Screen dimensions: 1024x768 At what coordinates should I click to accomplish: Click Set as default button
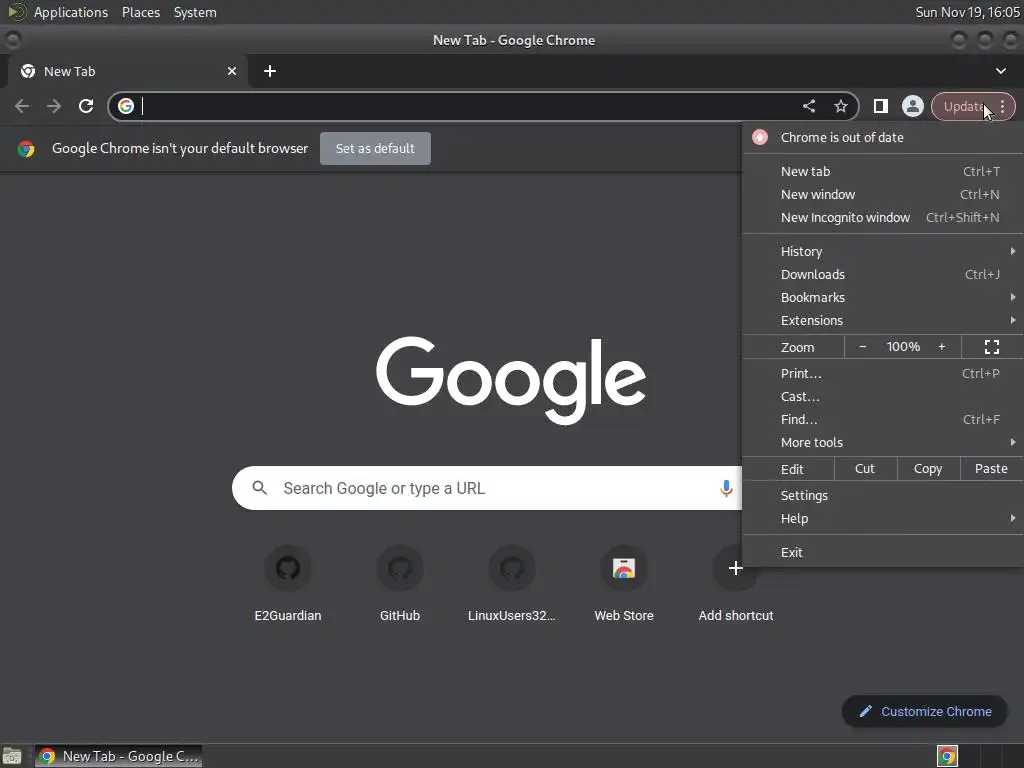pyautogui.click(x=375, y=148)
